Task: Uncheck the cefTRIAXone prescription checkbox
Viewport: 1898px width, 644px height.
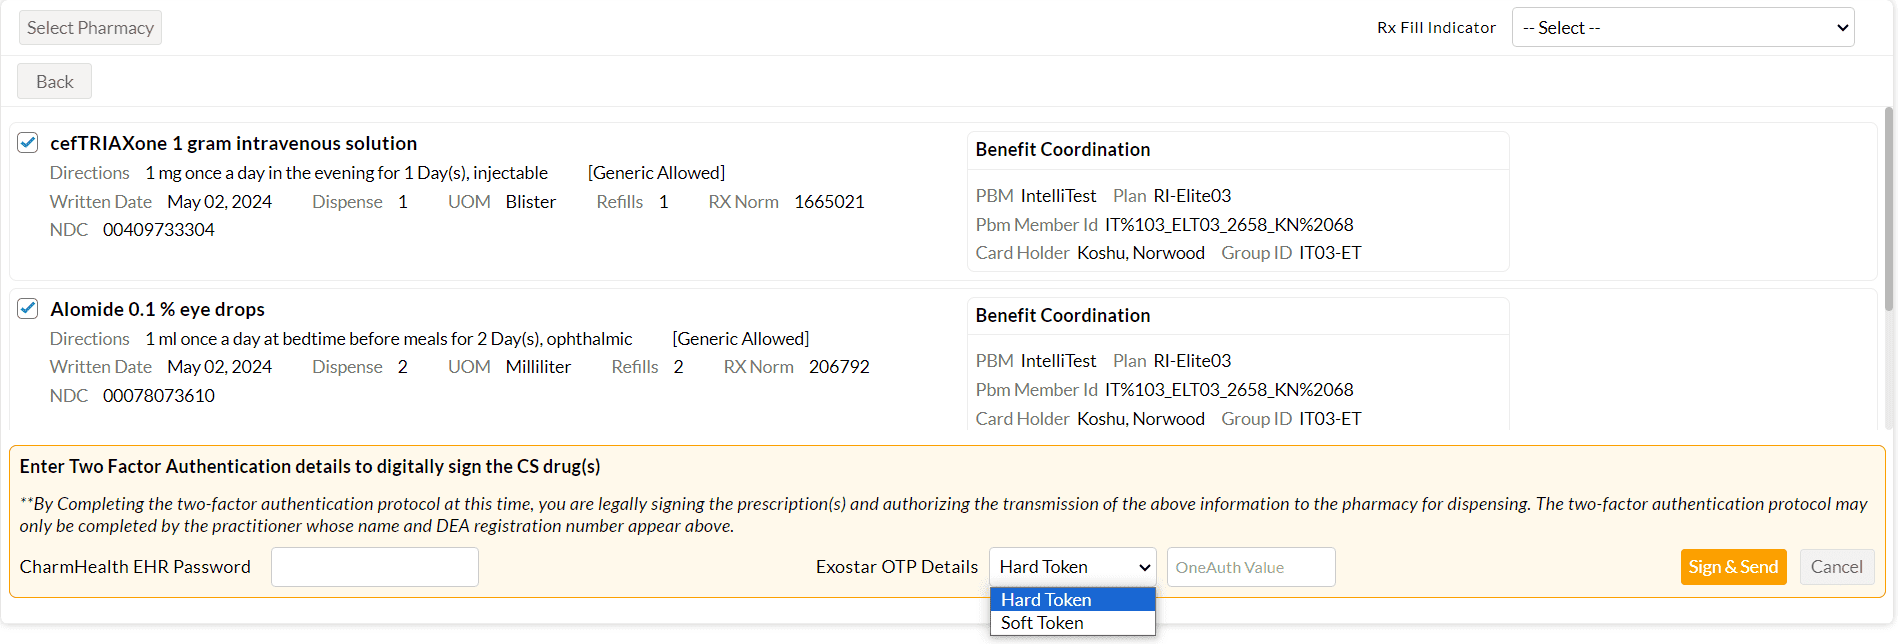Action: tap(28, 143)
